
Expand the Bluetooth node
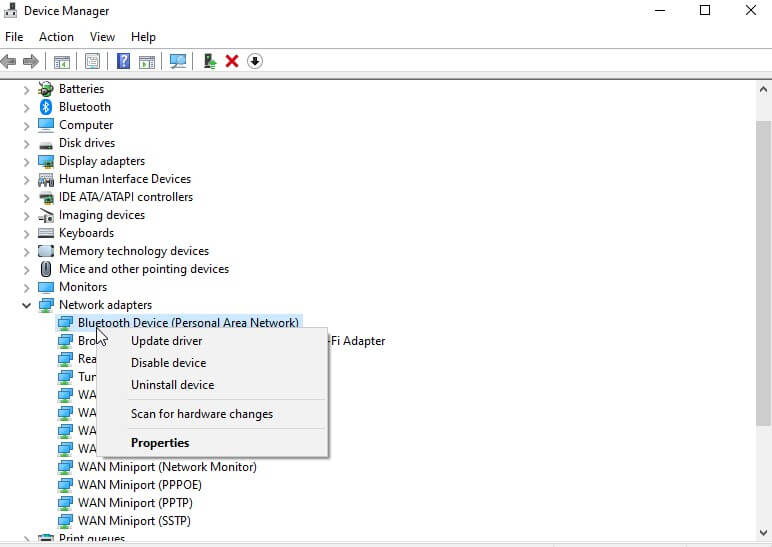[x=27, y=108]
